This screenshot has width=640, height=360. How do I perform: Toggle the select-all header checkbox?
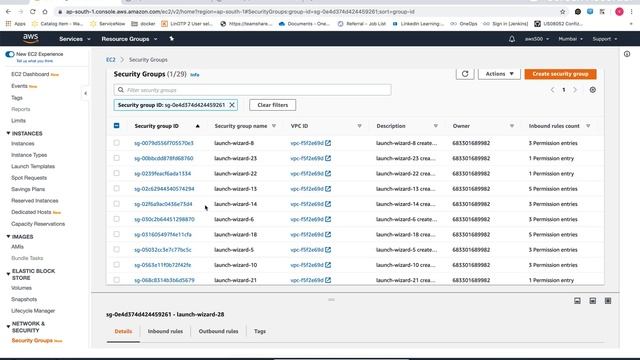[117, 126]
